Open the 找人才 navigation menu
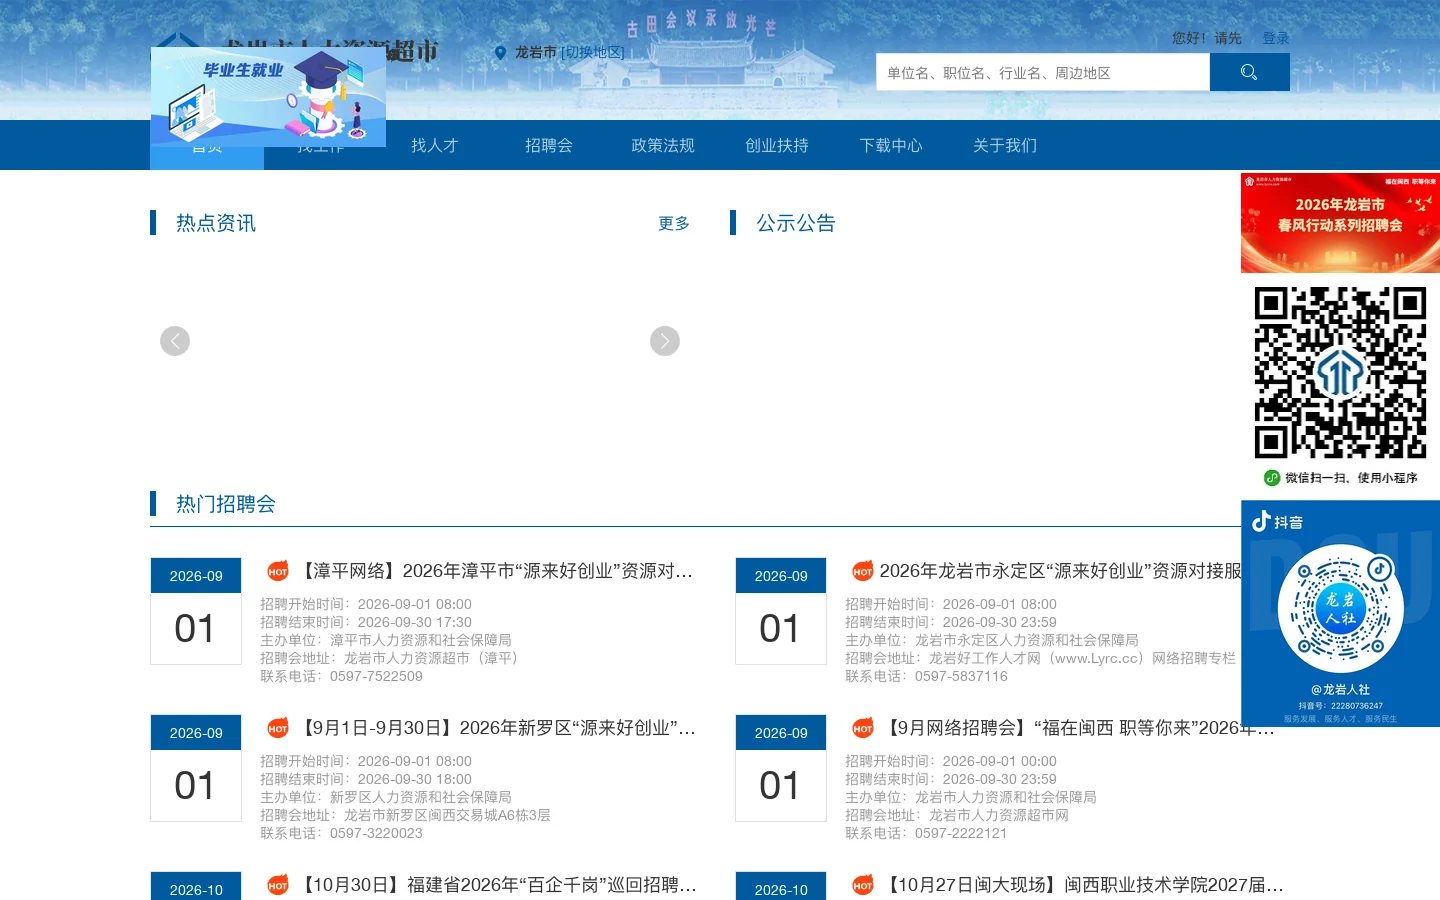The width and height of the screenshot is (1440, 900). pyautogui.click(x=435, y=145)
